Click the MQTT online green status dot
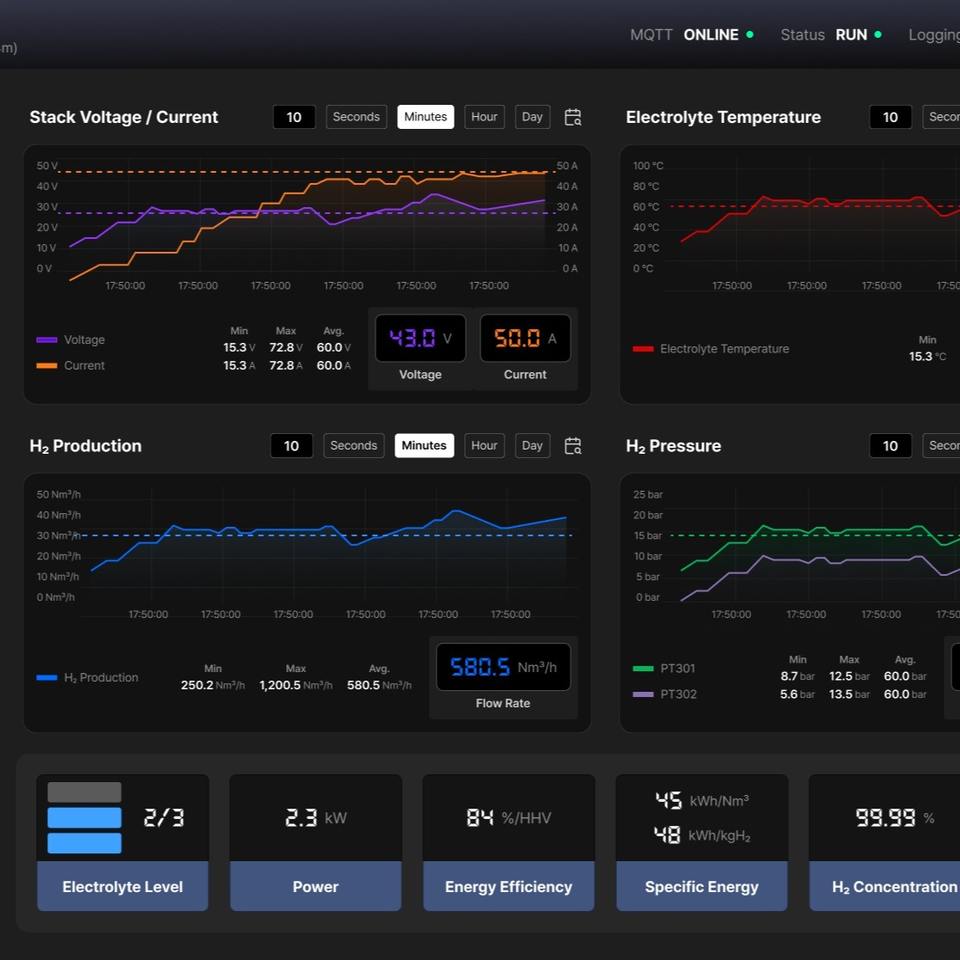Image resolution: width=960 pixels, height=960 pixels. click(749, 35)
